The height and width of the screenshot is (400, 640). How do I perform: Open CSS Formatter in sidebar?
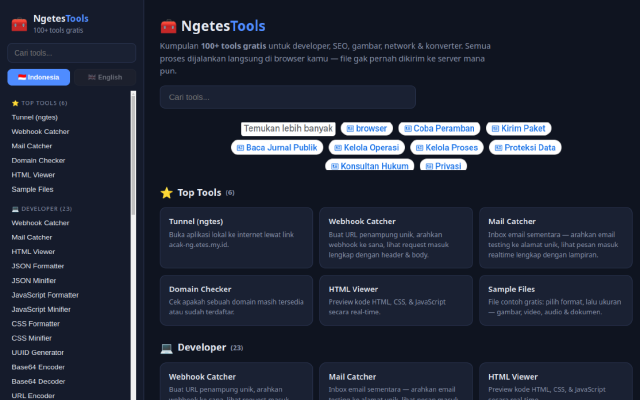click(x=36, y=324)
